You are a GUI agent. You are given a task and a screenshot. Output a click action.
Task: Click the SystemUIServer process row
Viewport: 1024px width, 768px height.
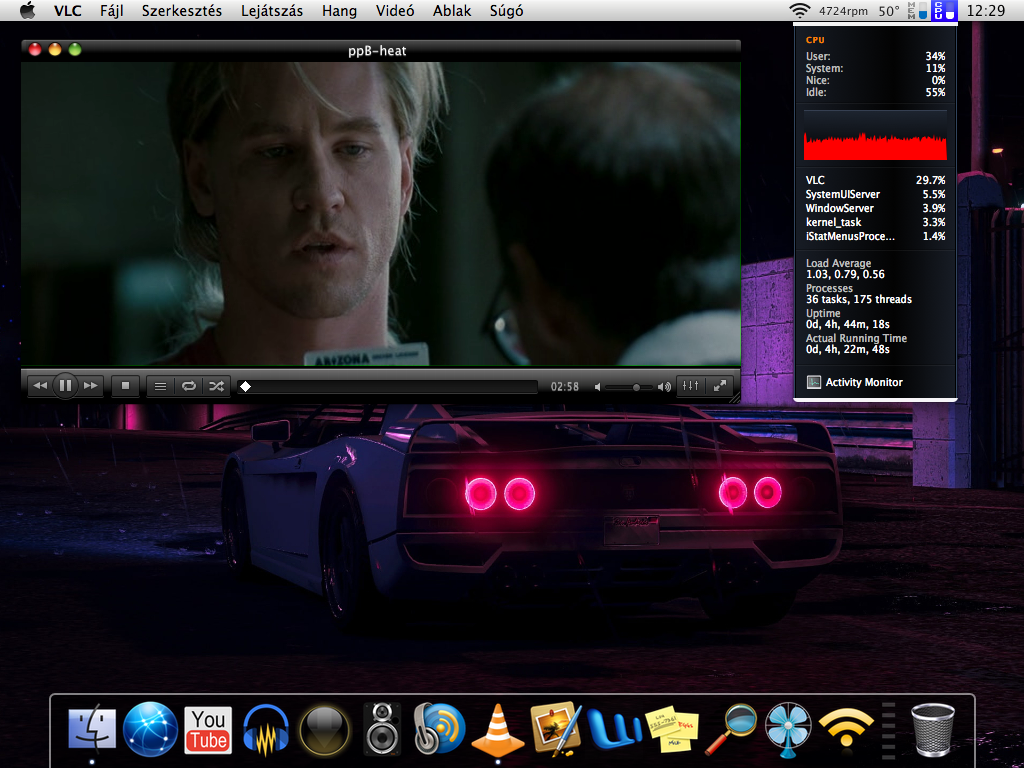click(875, 194)
